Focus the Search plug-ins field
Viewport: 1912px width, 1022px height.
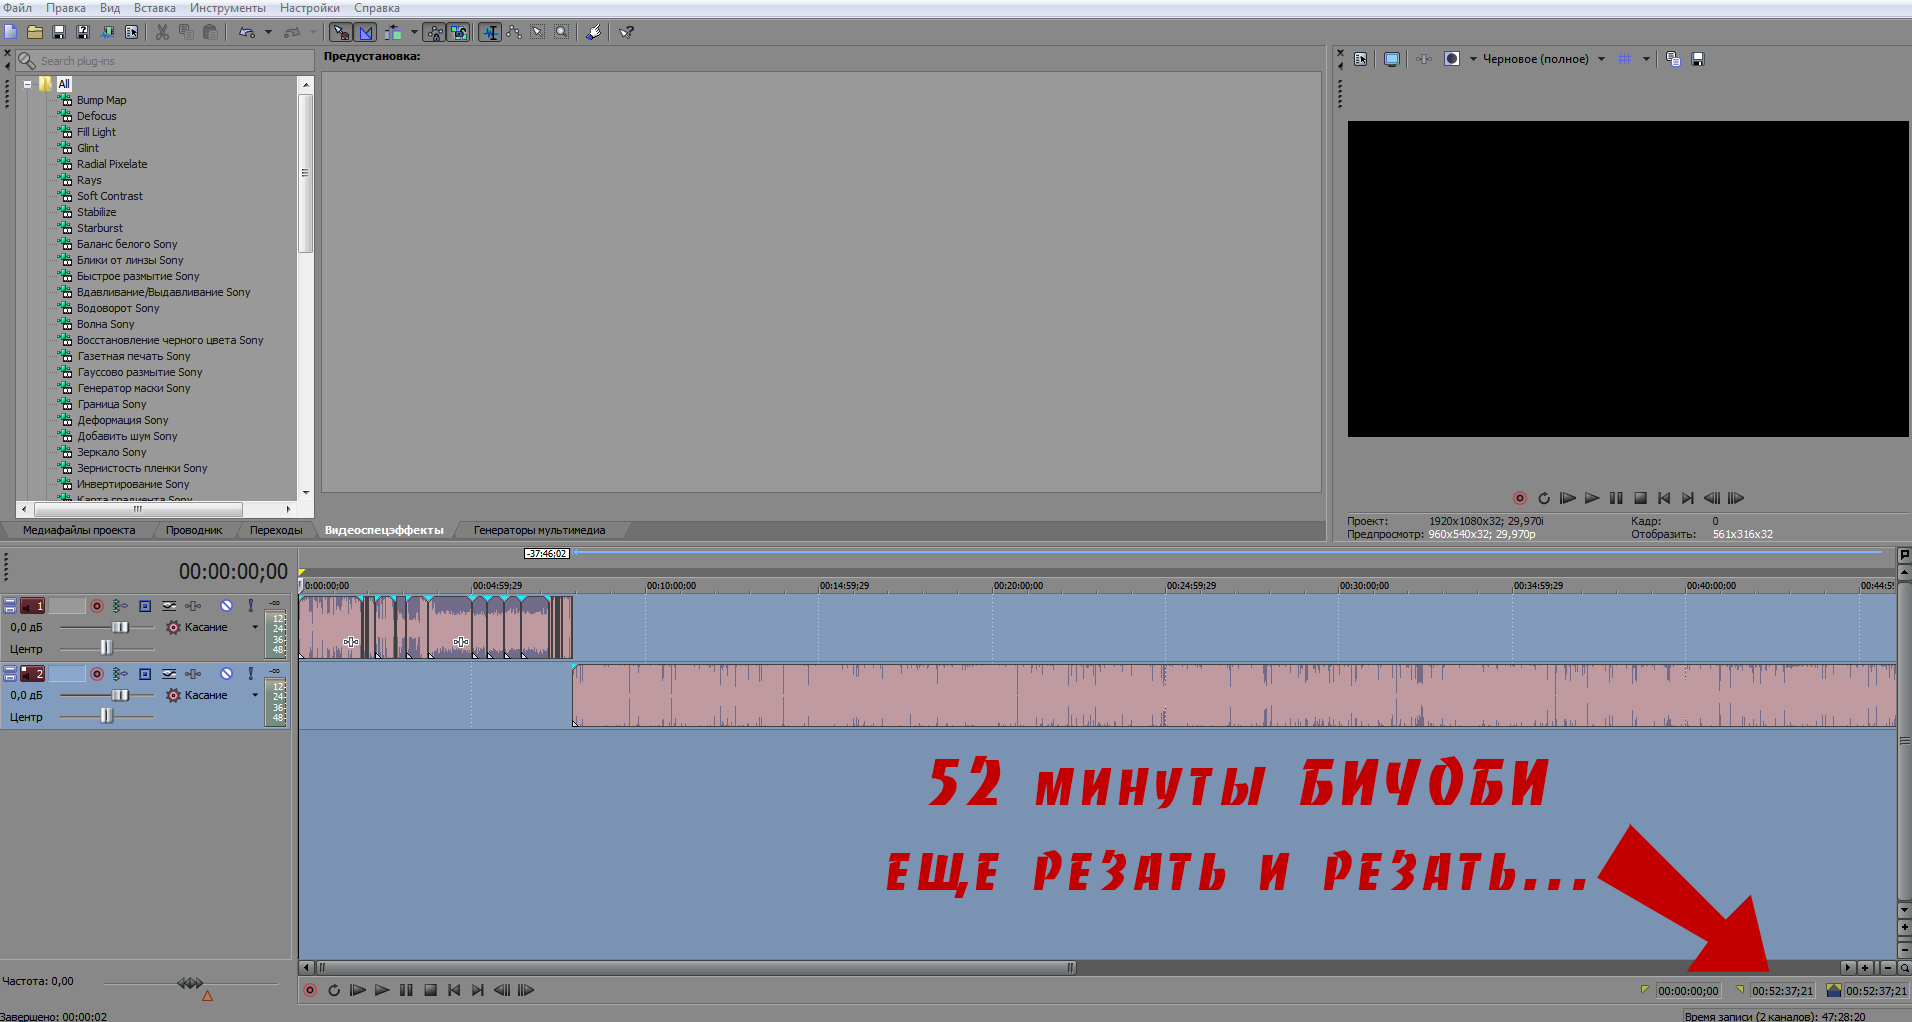(165, 61)
